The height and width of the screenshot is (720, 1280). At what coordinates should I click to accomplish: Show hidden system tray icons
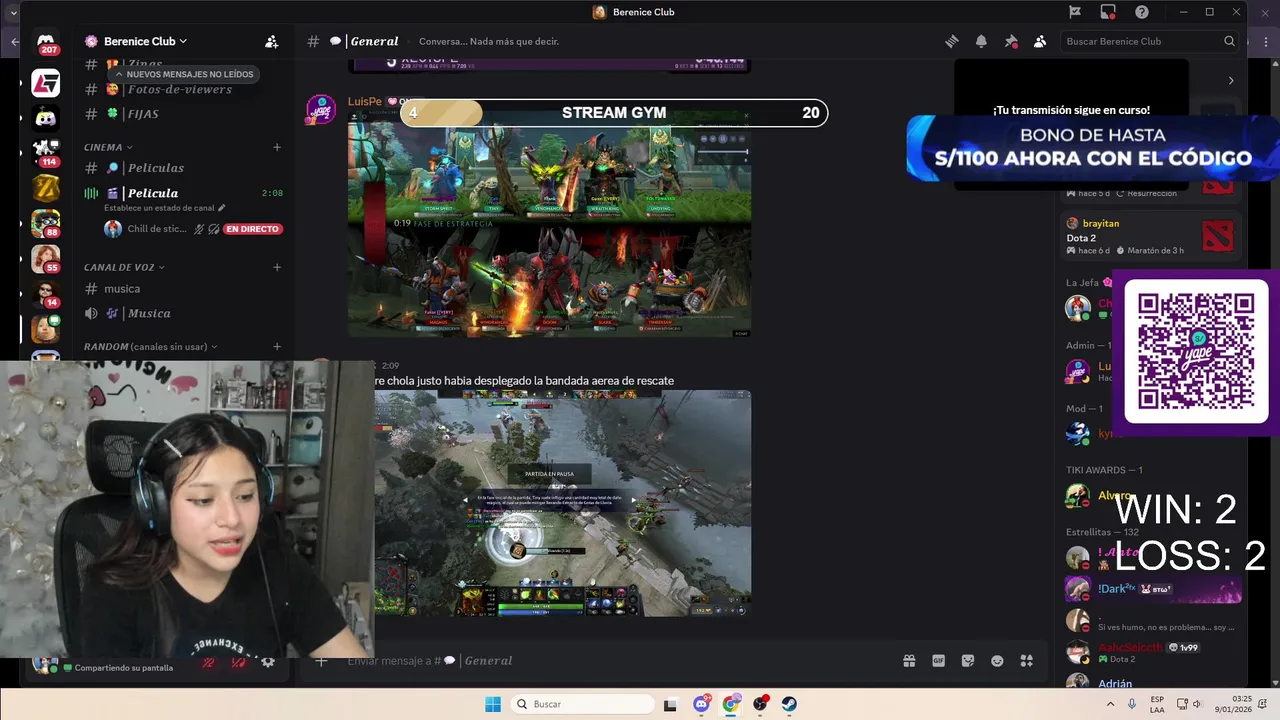[x=1110, y=704]
